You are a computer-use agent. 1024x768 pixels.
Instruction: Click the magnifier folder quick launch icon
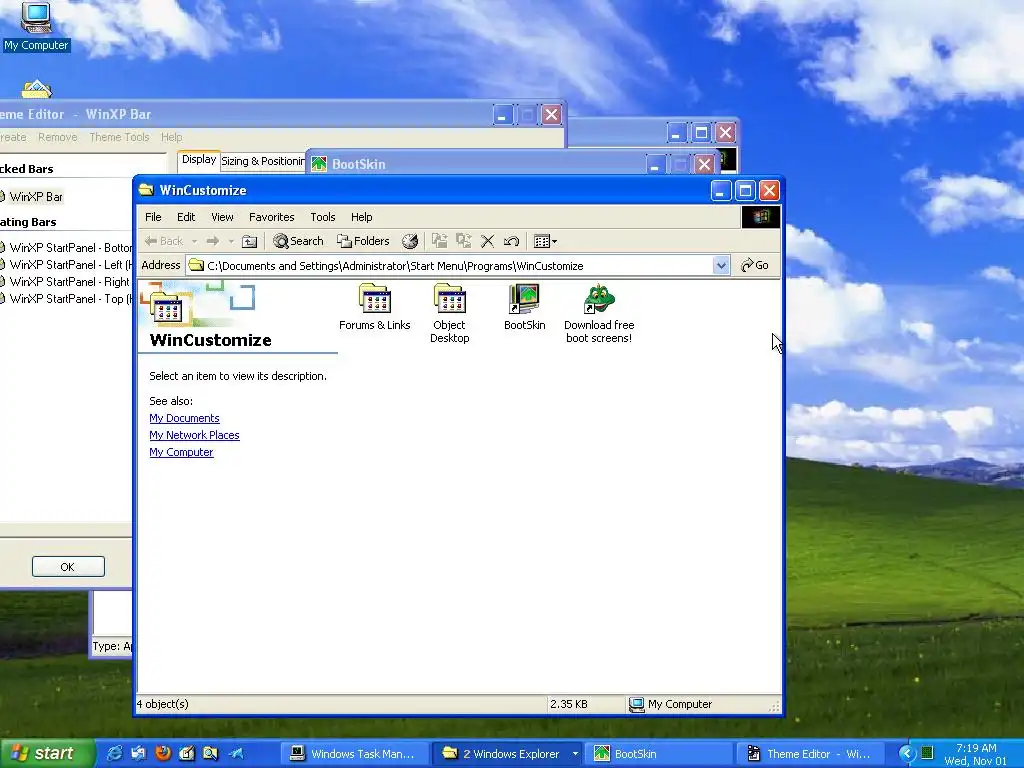[210, 754]
